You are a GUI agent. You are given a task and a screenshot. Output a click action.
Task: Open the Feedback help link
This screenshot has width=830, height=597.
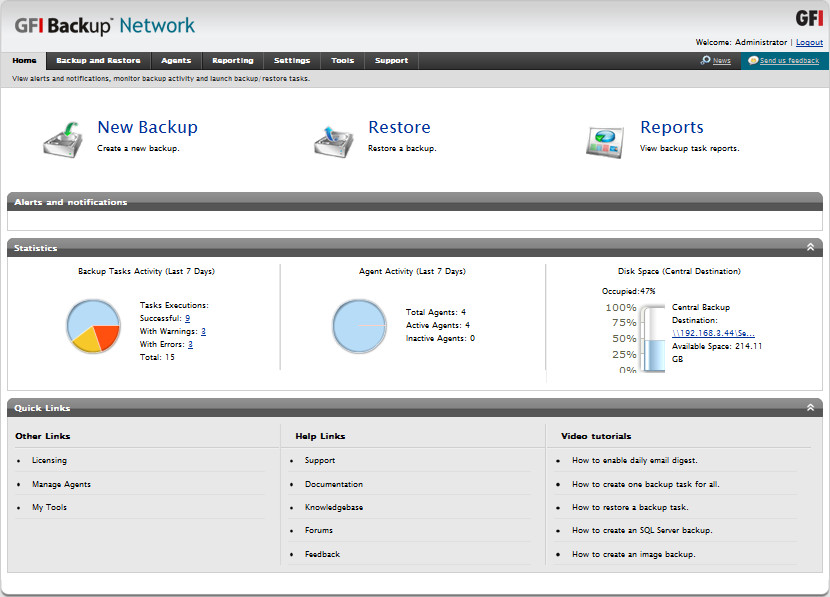pyautogui.click(x=322, y=554)
